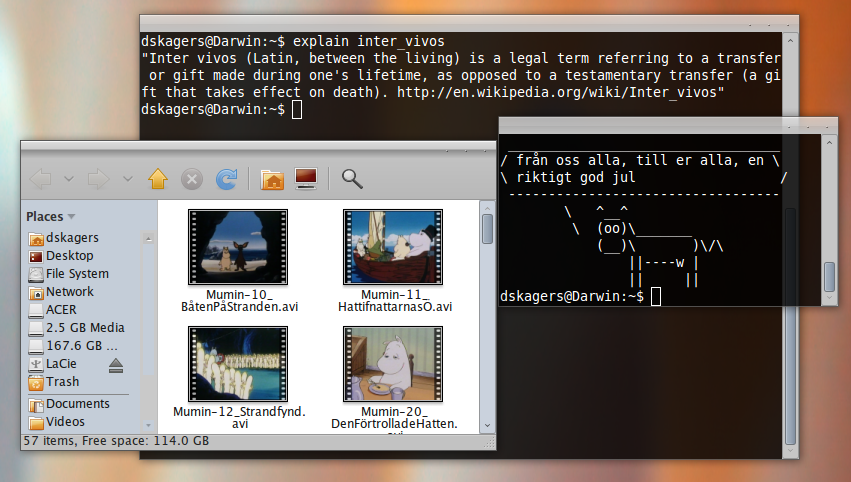This screenshot has height=482, width=851.
Task: Click scroll up arrow in back terminal
Action: coord(791,41)
